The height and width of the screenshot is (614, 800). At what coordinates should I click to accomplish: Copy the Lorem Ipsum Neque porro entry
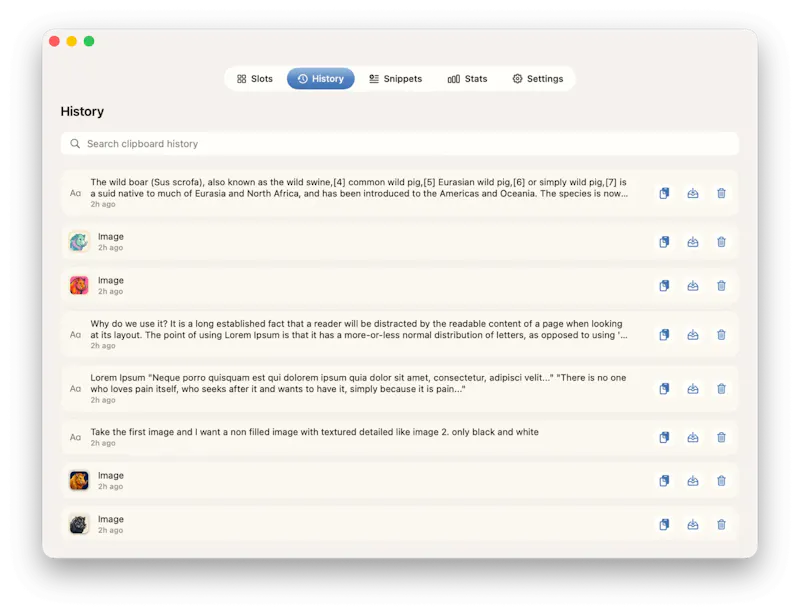click(664, 389)
